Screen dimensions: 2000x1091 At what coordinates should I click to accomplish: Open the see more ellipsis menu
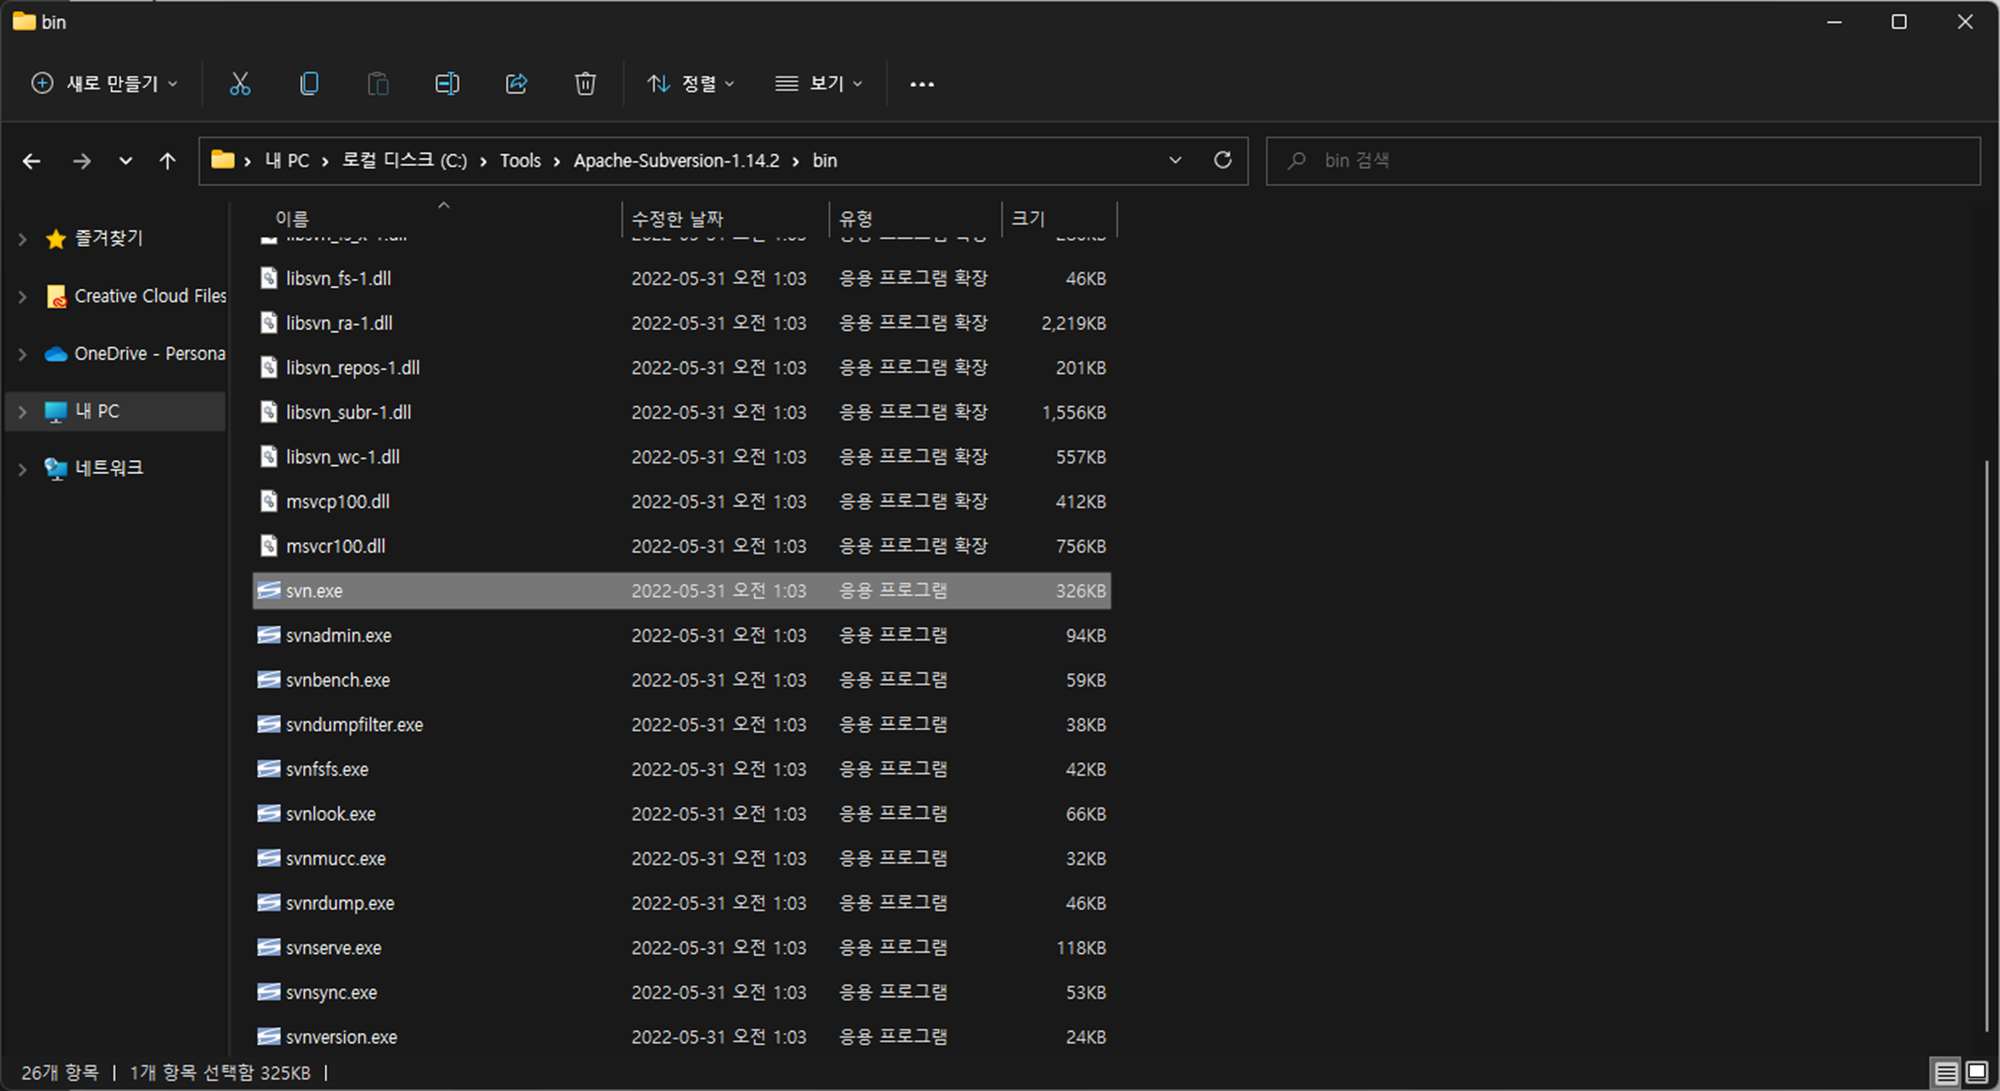pyautogui.click(x=922, y=84)
